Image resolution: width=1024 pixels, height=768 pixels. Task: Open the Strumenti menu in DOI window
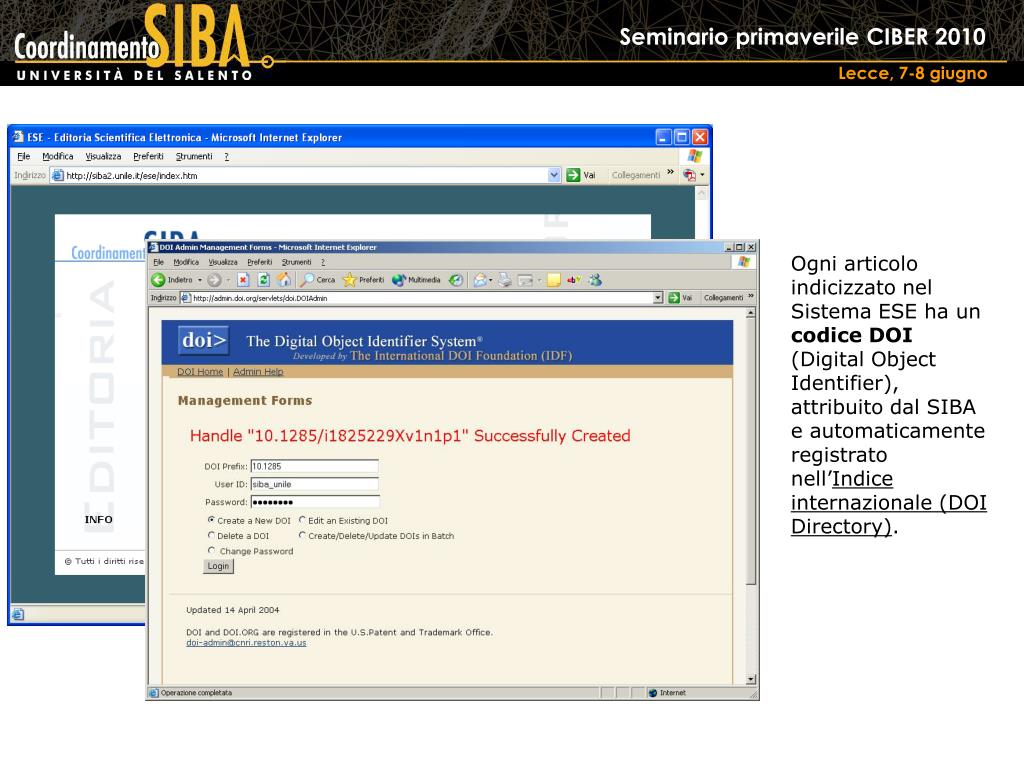(x=296, y=262)
